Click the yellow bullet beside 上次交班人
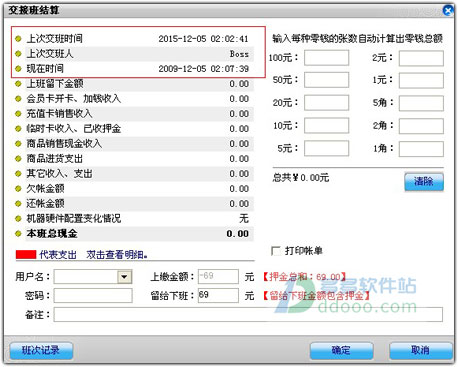 (x=18, y=54)
